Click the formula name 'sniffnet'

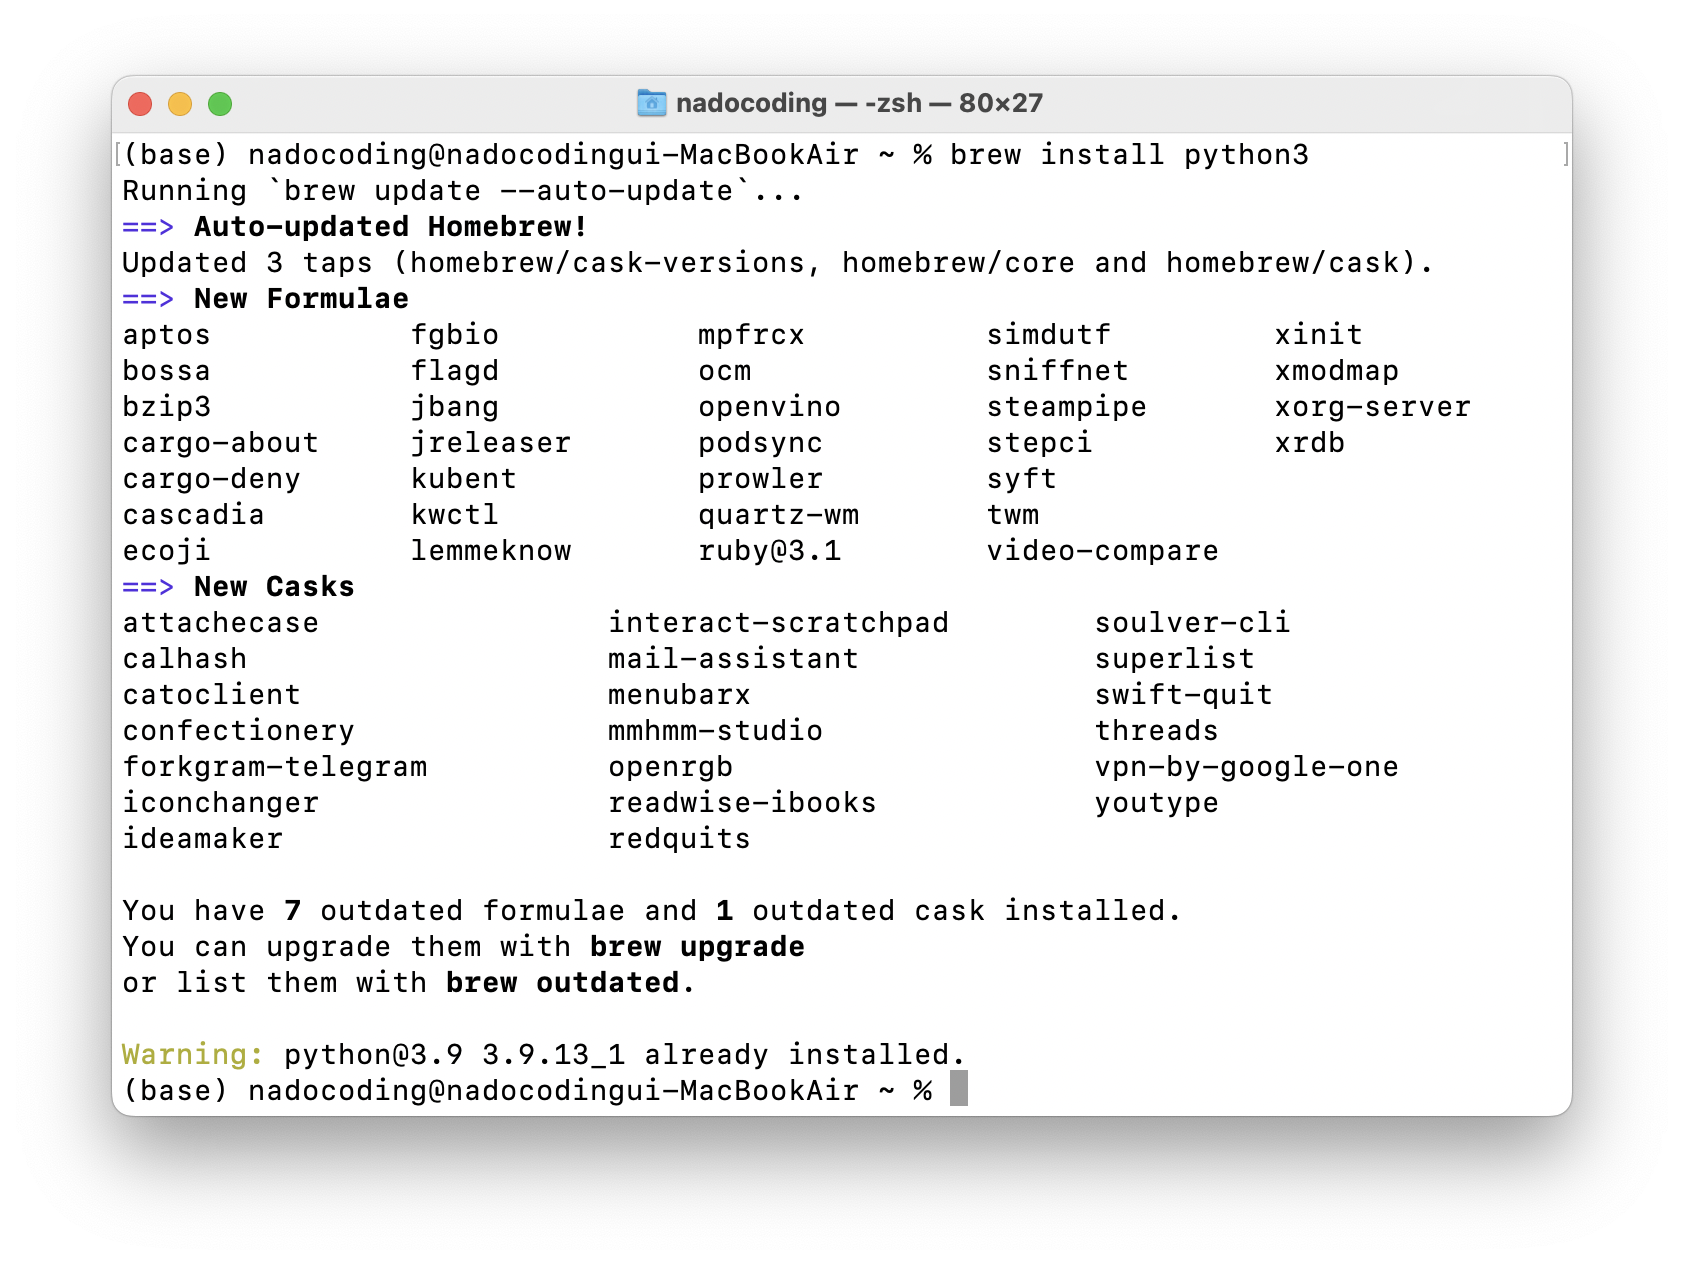pyautogui.click(x=1057, y=371)
